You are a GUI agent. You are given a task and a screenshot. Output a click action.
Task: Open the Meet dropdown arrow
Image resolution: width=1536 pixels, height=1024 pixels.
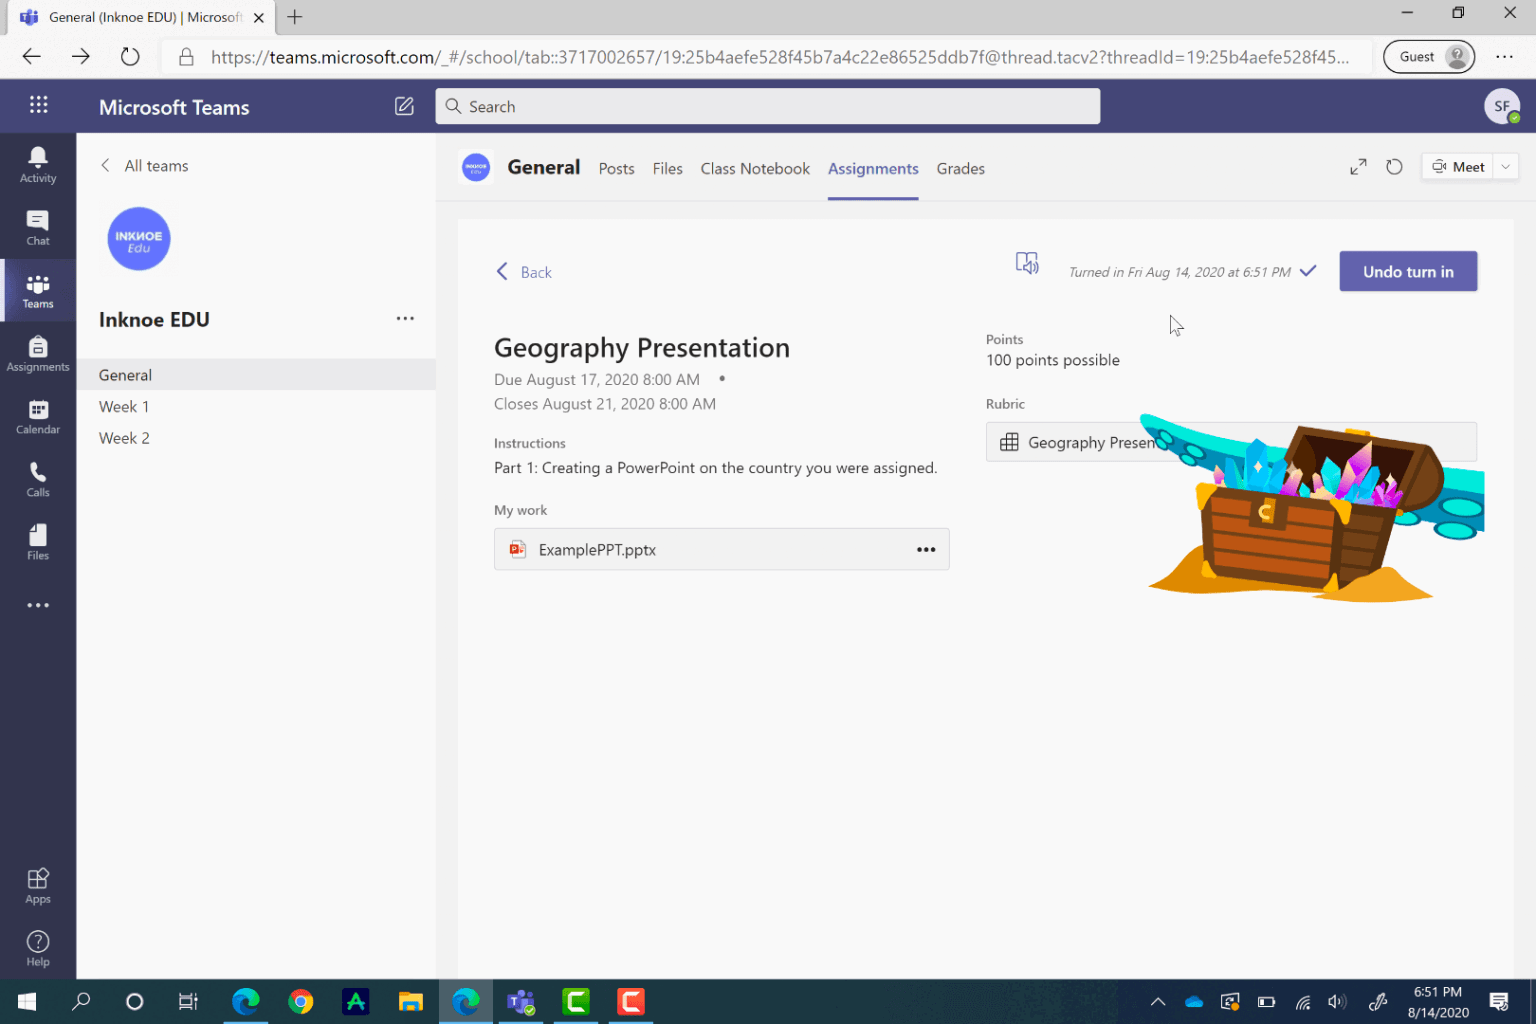point(1505,166)
